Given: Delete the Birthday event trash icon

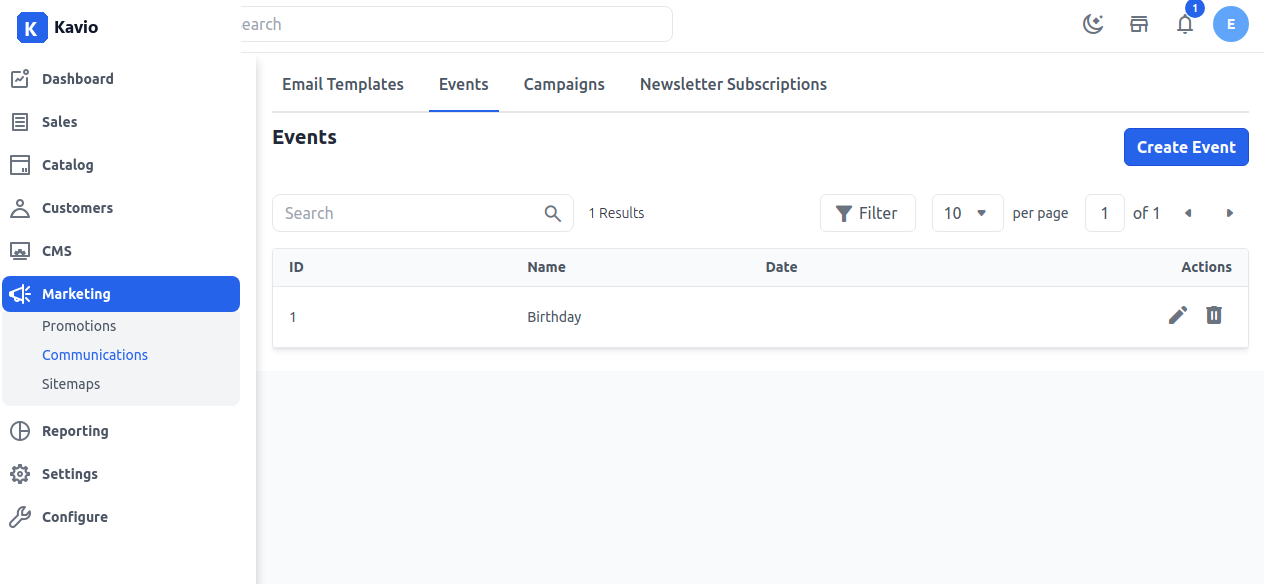Looking at the screenshot, I should (1214, 315).
